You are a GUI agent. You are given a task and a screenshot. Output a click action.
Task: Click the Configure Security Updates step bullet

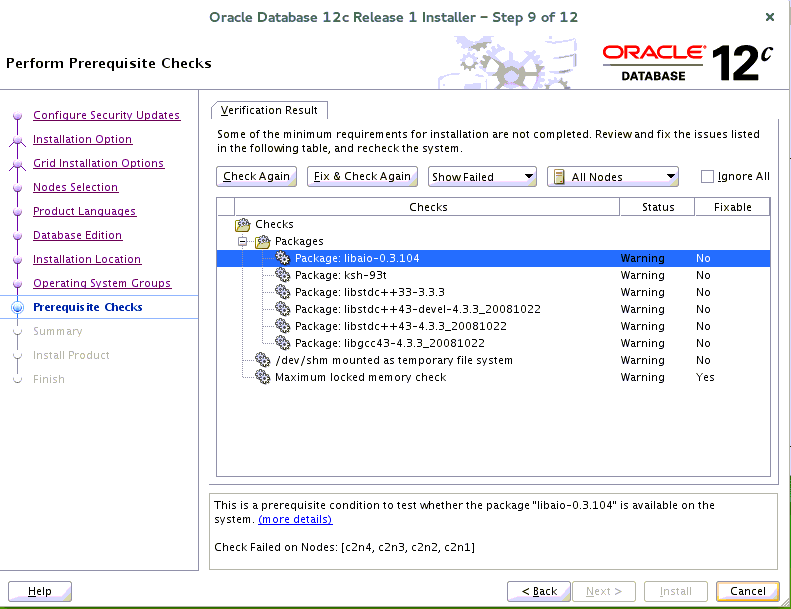18,116
